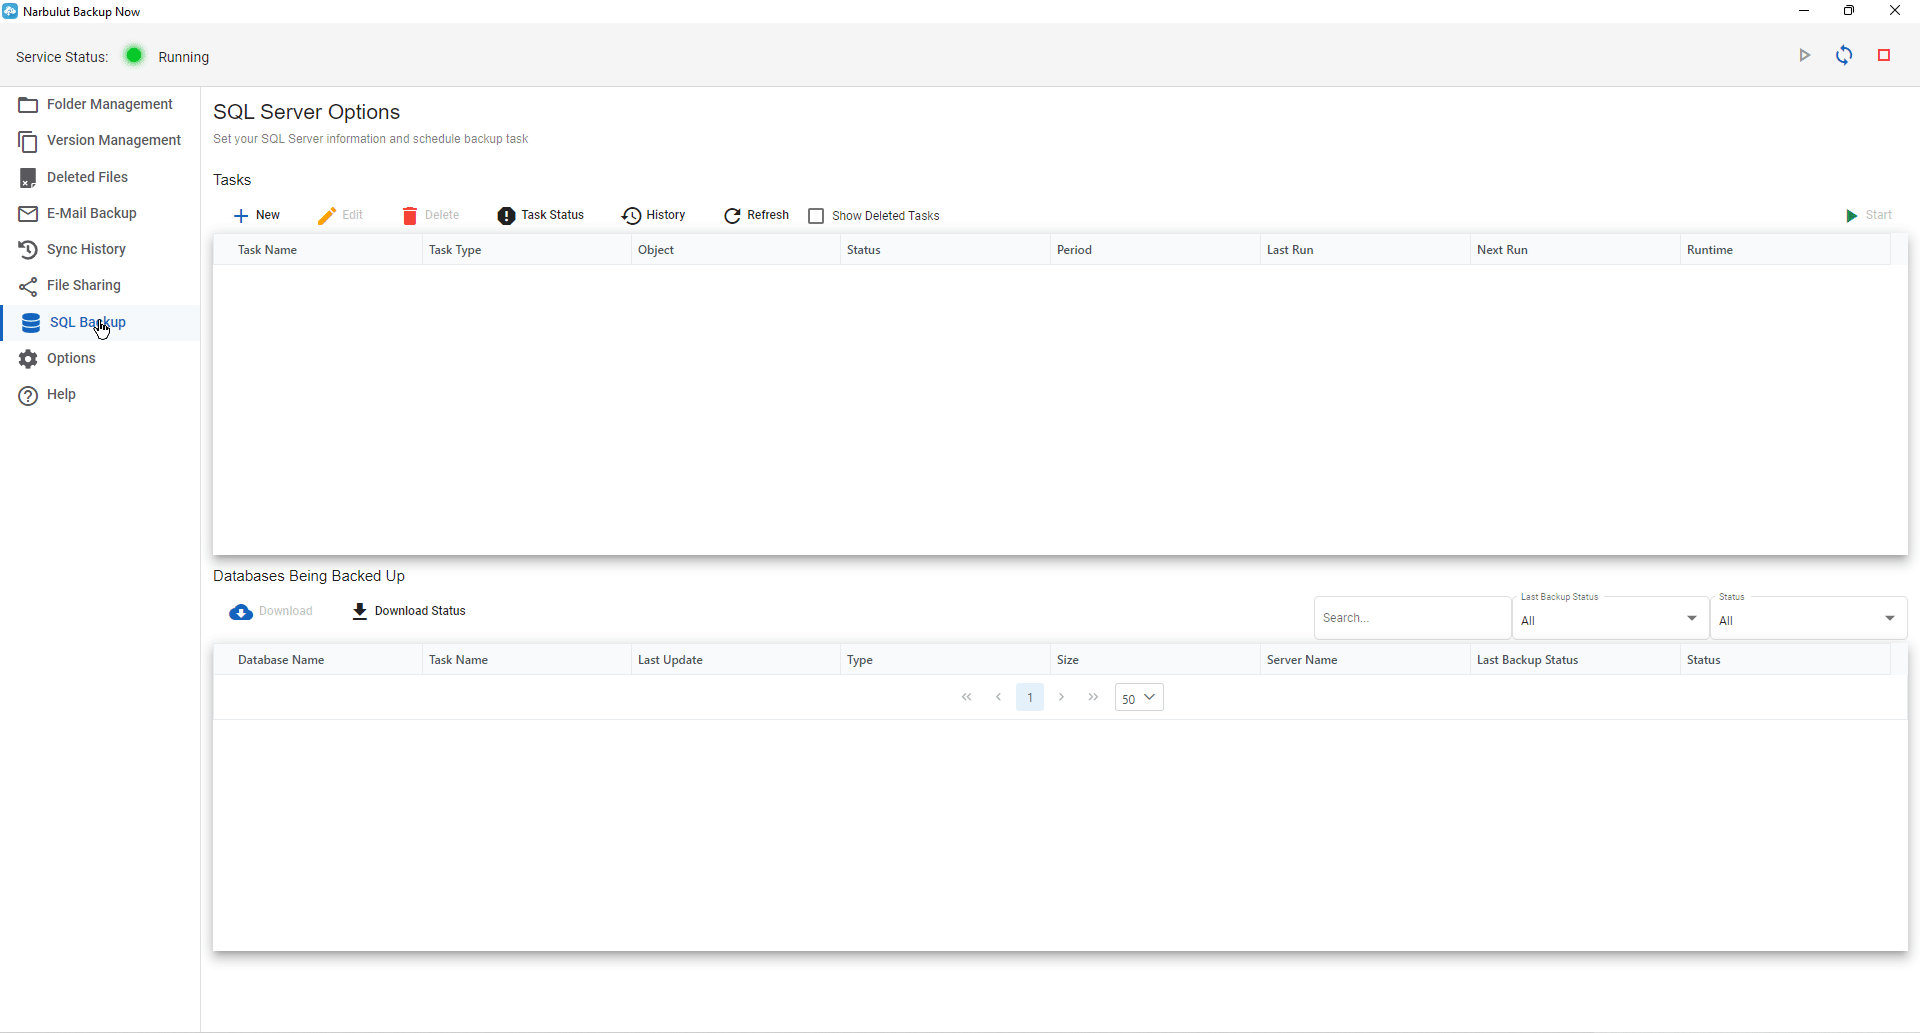Click the Help question mark icon
The height and width of the screenshot is (1033, 1920).
(x=28, y=395)
